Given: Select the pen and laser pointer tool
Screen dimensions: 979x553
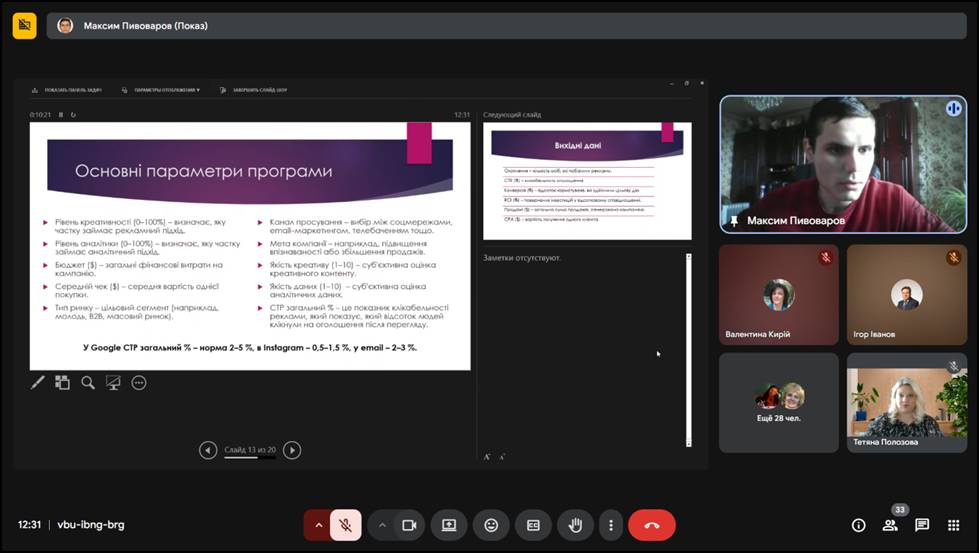Looking at the screenshot, I should (38, 382).
